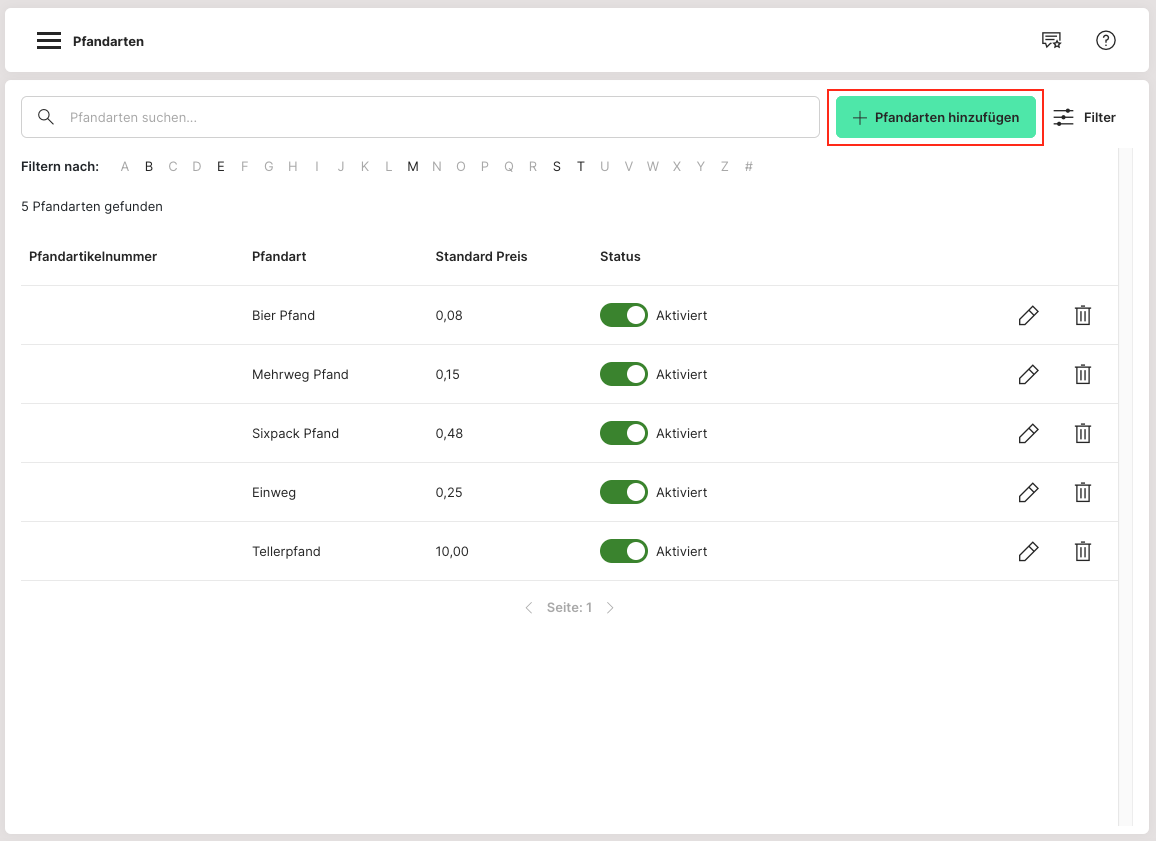Click the help question mark icon
This screenshot has height=841, width=1156.
pyautogui.click(x=1105, y=40)
